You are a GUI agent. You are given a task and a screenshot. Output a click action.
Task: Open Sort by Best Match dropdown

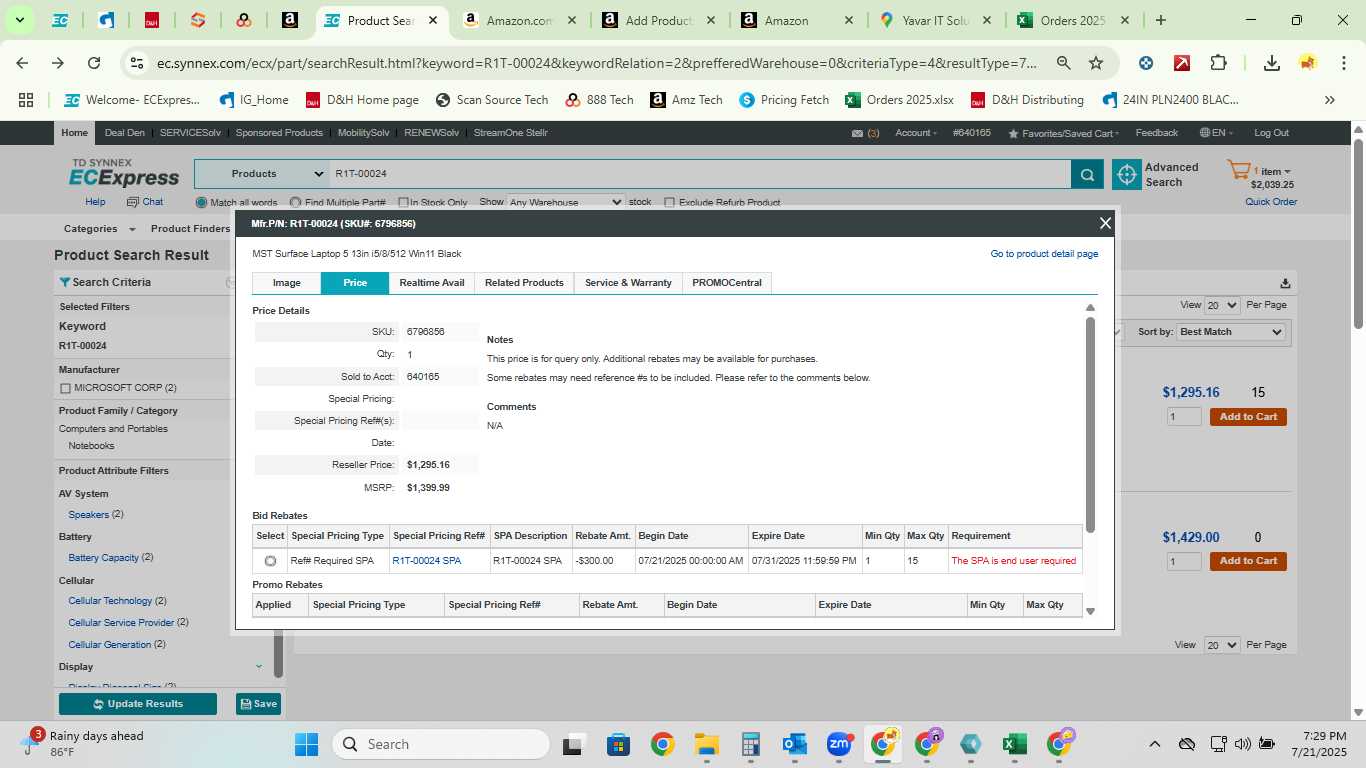pyautogui.click(x=1231, y=332)
